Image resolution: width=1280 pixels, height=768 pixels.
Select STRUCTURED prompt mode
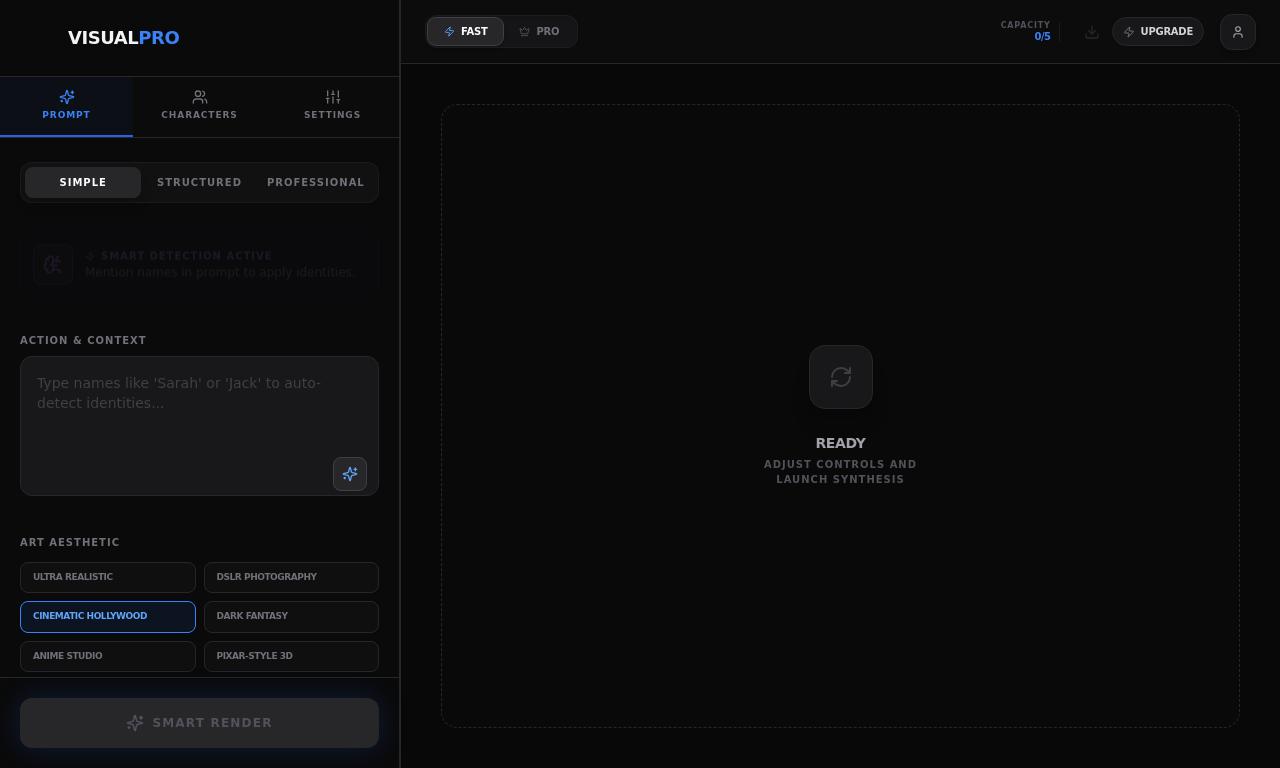[199, 182]
